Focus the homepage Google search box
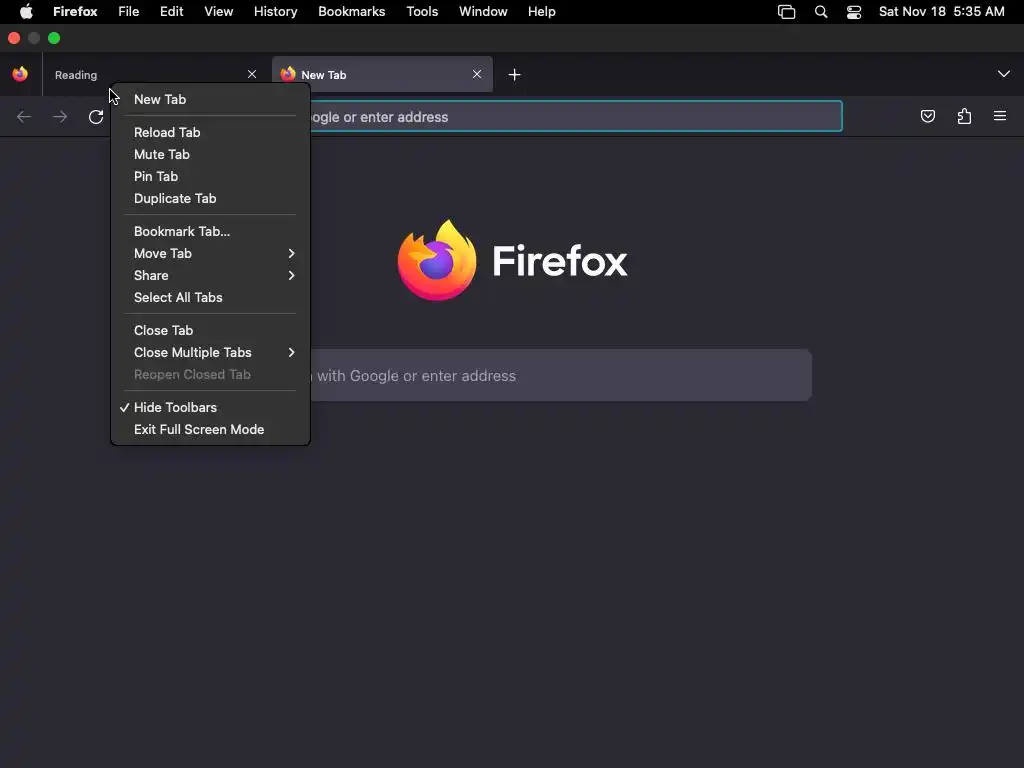 (x=559, y=376)
